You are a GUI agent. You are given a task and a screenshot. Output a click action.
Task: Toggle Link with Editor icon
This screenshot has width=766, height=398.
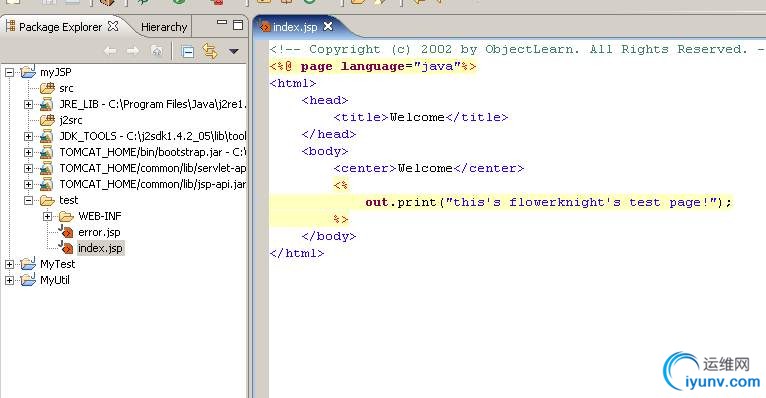210,51
